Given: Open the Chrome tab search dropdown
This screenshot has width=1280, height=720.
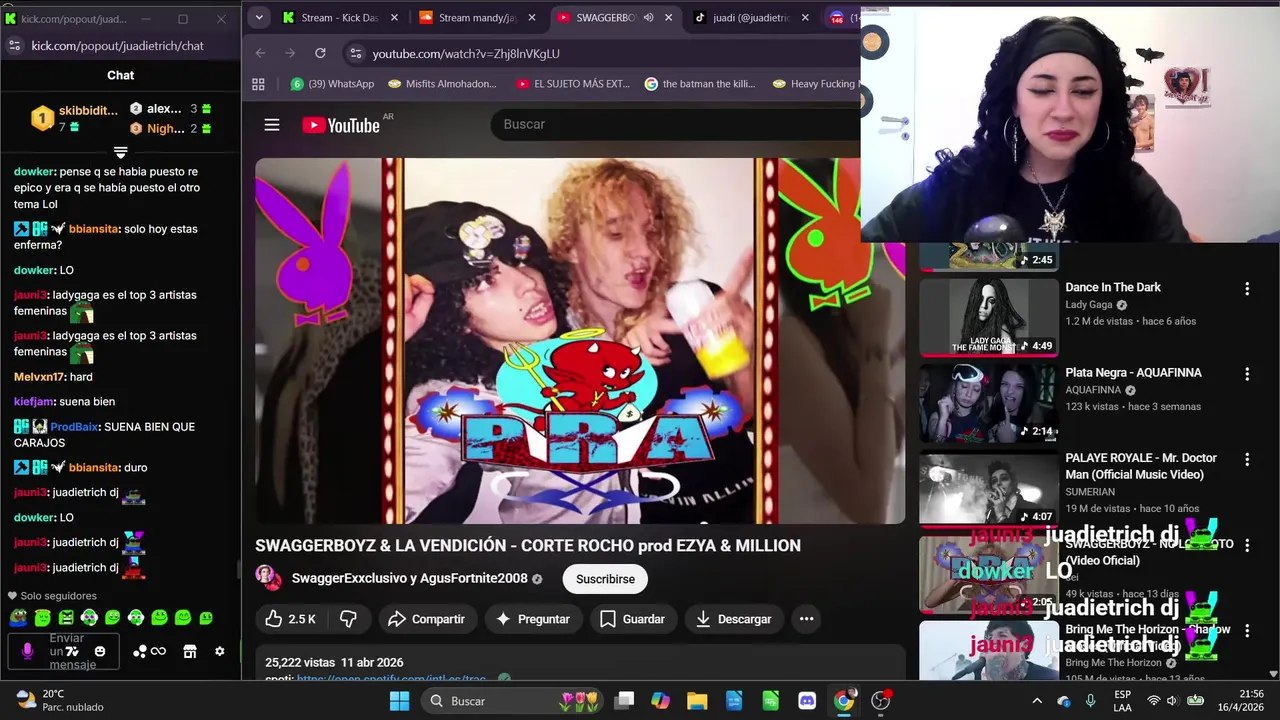Looking at the screenshot, I should point(259,18).
